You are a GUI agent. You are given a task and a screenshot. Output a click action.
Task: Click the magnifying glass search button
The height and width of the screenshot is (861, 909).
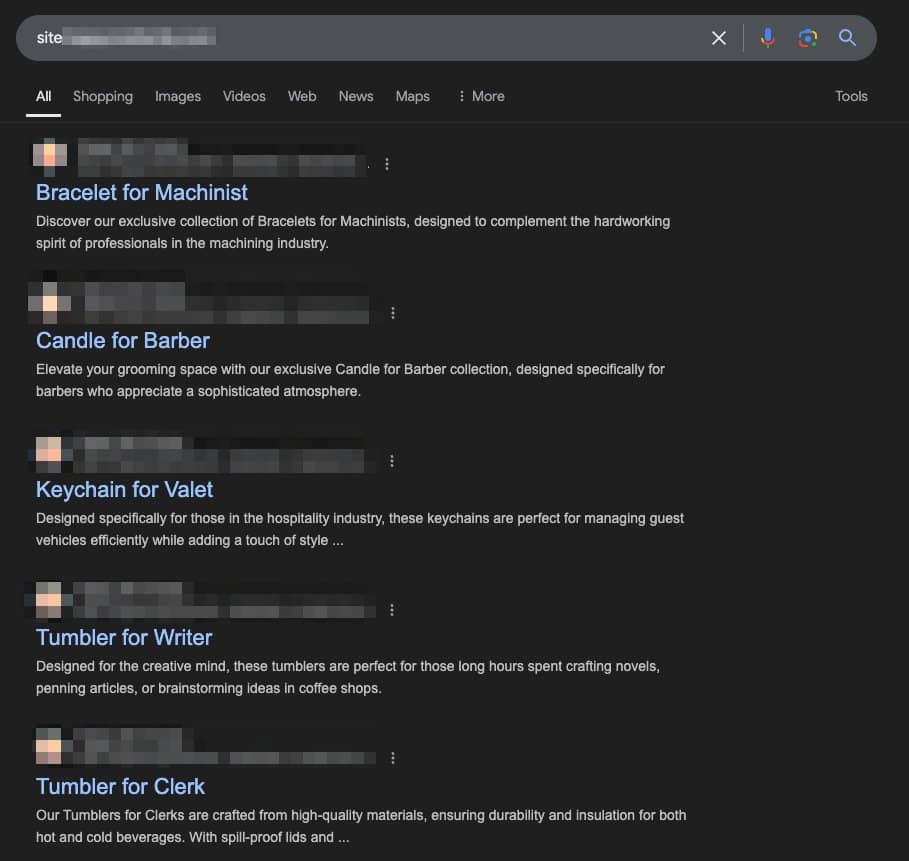[x=847, y=38]
